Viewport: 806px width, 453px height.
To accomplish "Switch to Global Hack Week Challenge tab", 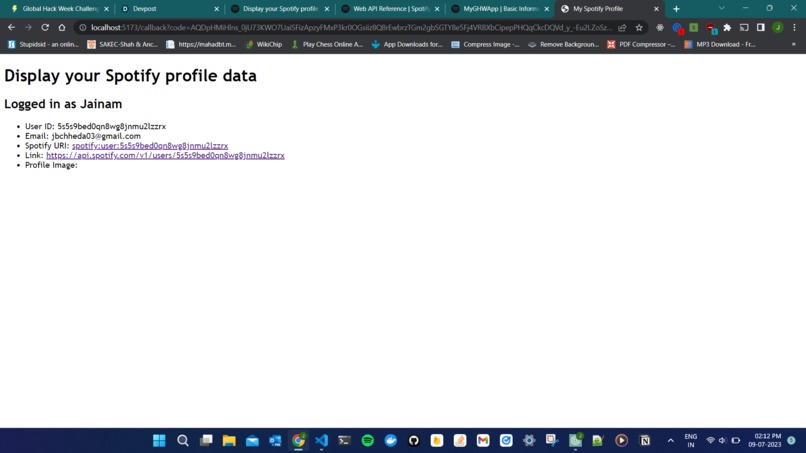I will click(60, 9).
